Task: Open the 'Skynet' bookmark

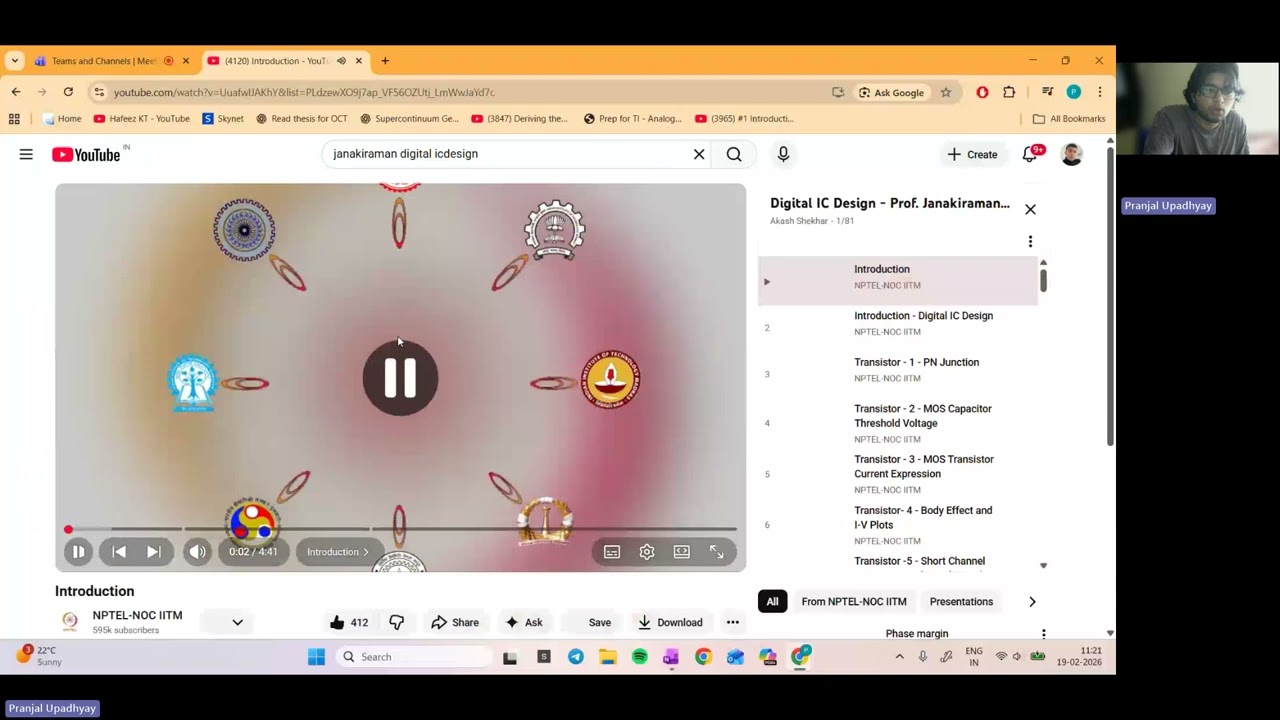Action: [223, 118]
